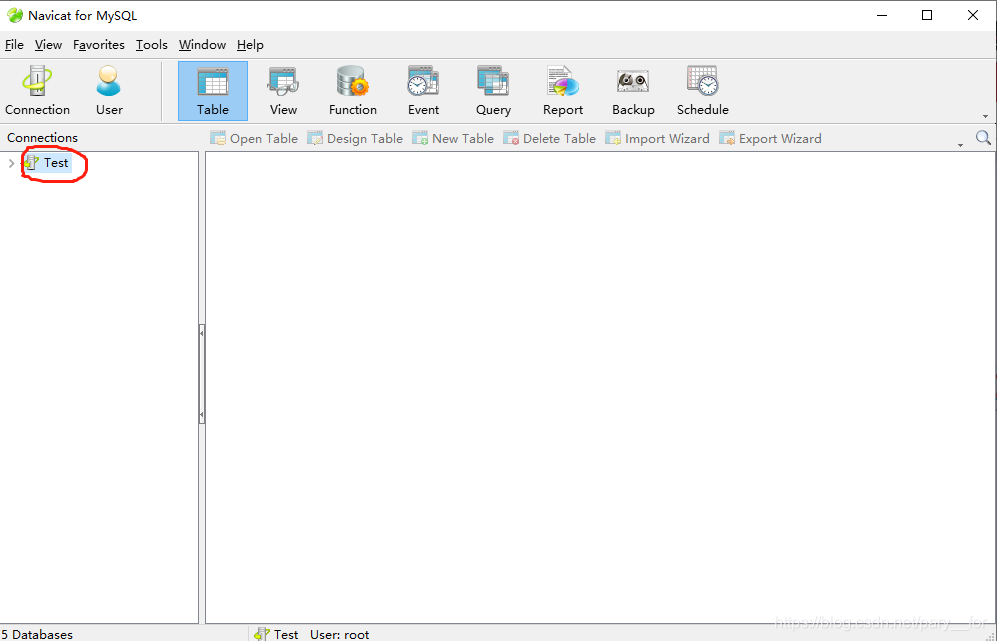Open the Backup icon

pos(633,91)
